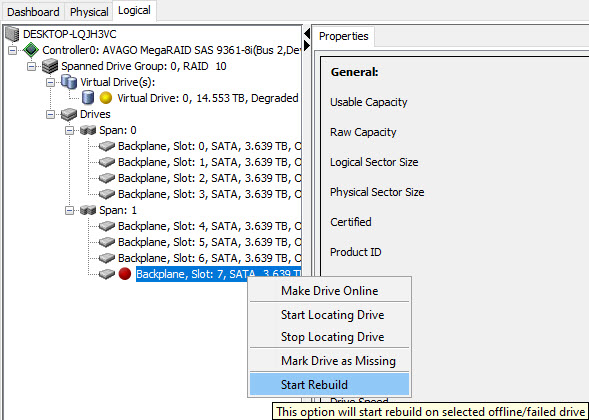Collapse the Span: 1 branch
This screenshot has height=420, width=589.
69,210
